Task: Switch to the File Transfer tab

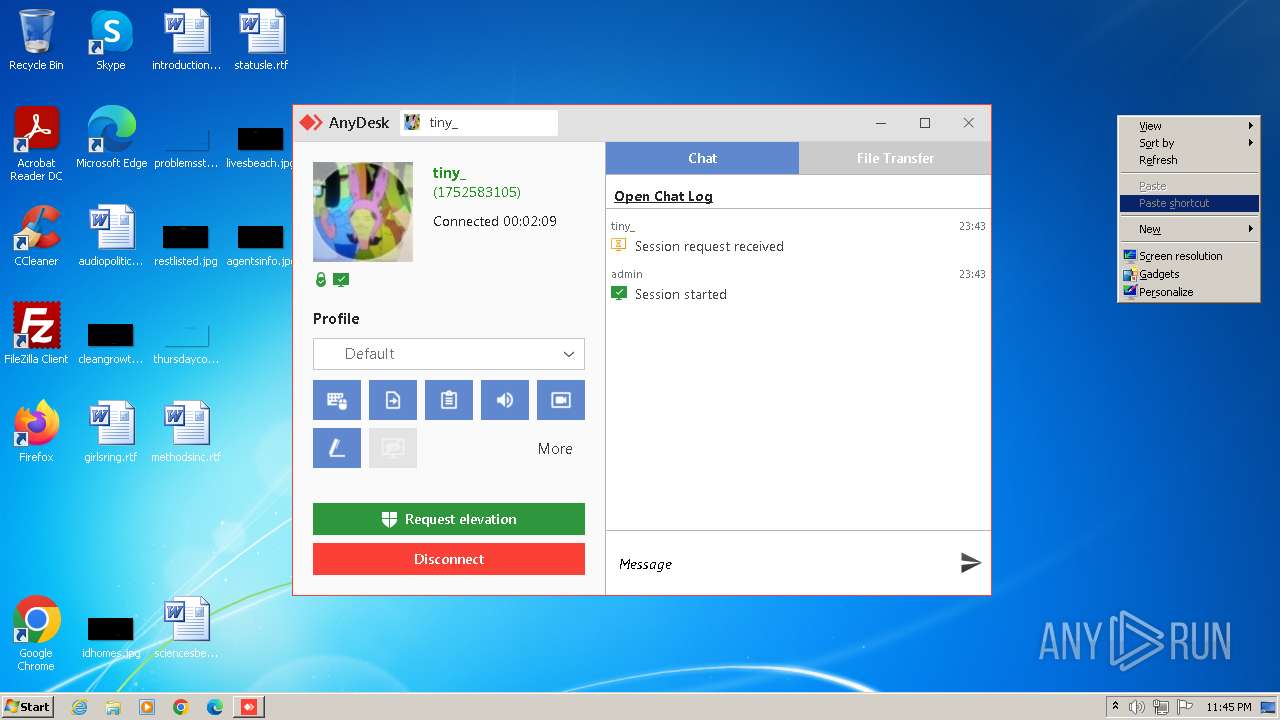Action: tap(895, 158)
